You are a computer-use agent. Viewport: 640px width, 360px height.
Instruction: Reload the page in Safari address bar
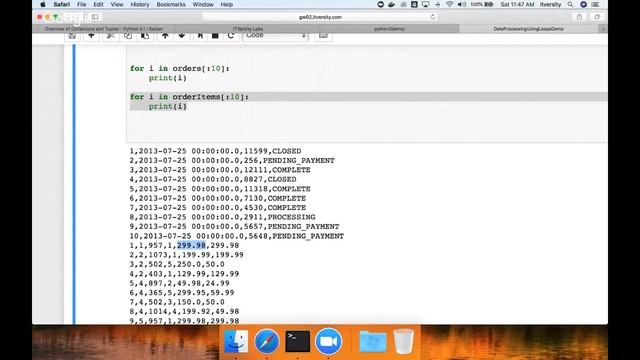pyautogui.click(x=433, y=17)
